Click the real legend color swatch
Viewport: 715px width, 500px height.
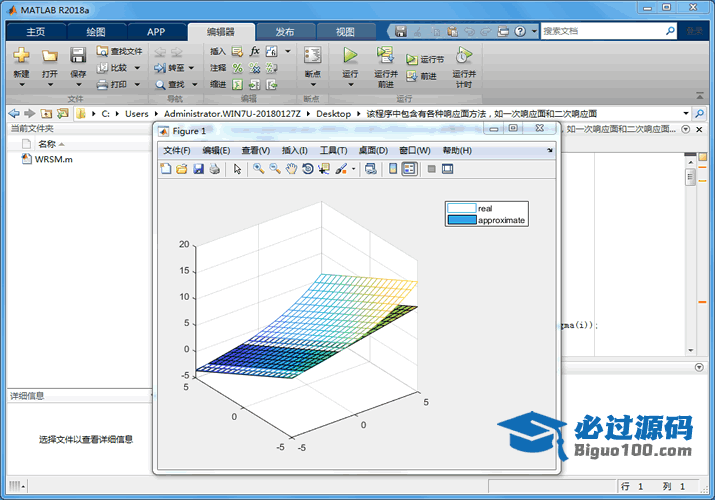[x=461, y=208]
